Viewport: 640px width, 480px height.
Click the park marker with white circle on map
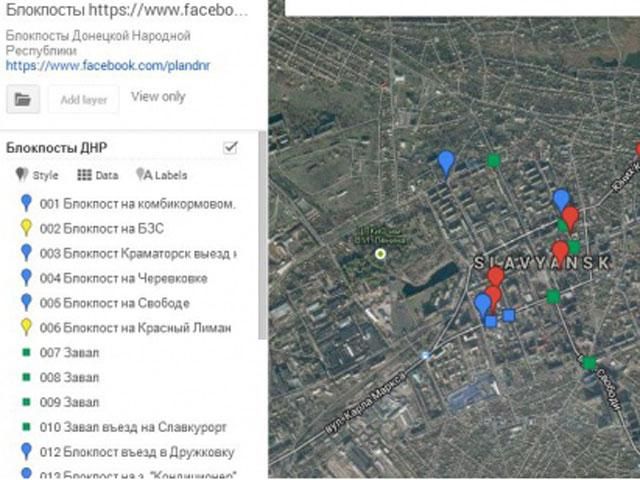(x=379, y=254)
